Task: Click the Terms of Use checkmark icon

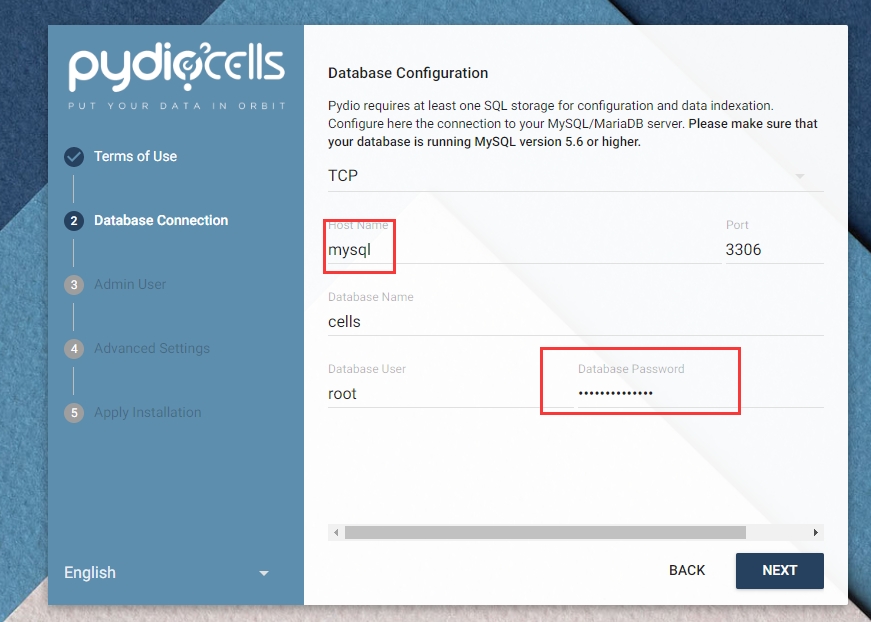Action: (x=74, y=157)
